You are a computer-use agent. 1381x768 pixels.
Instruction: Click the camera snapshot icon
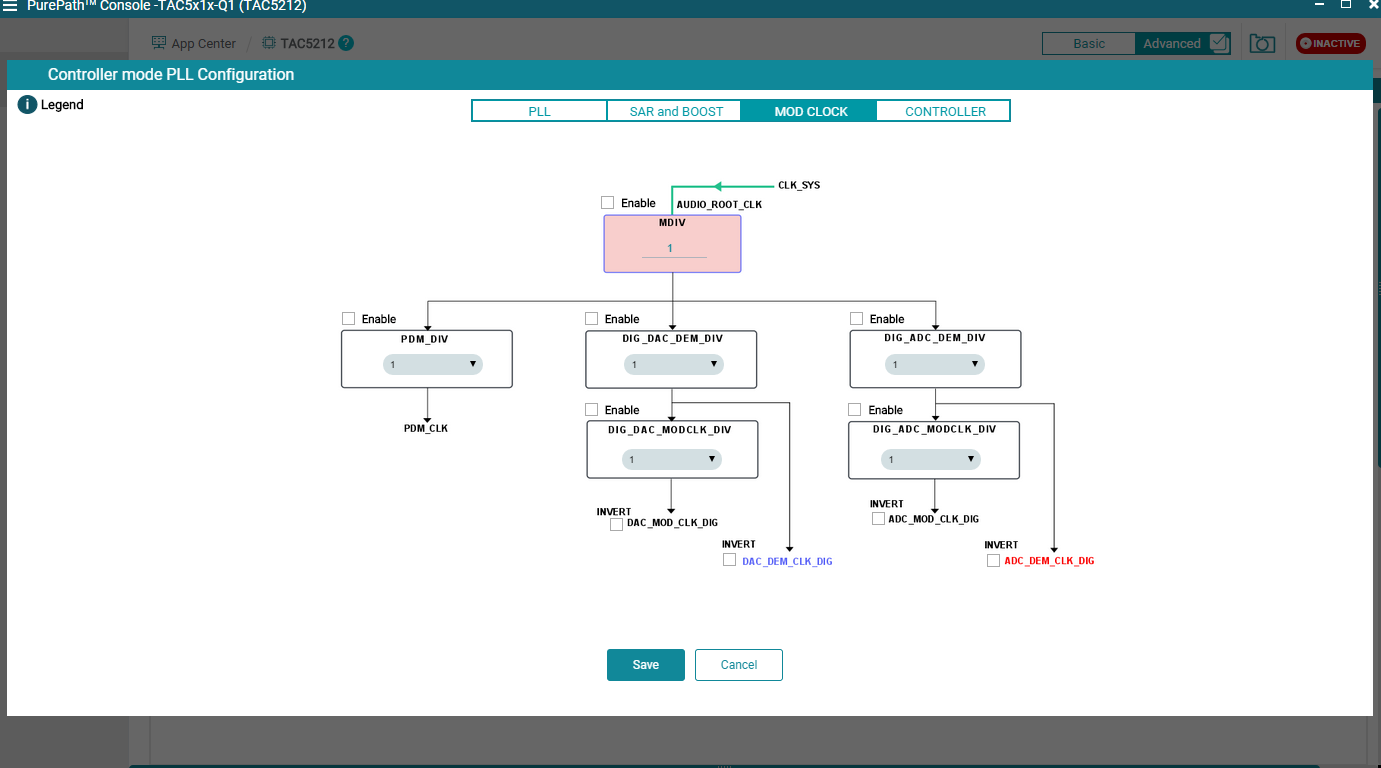[1262, 43]
